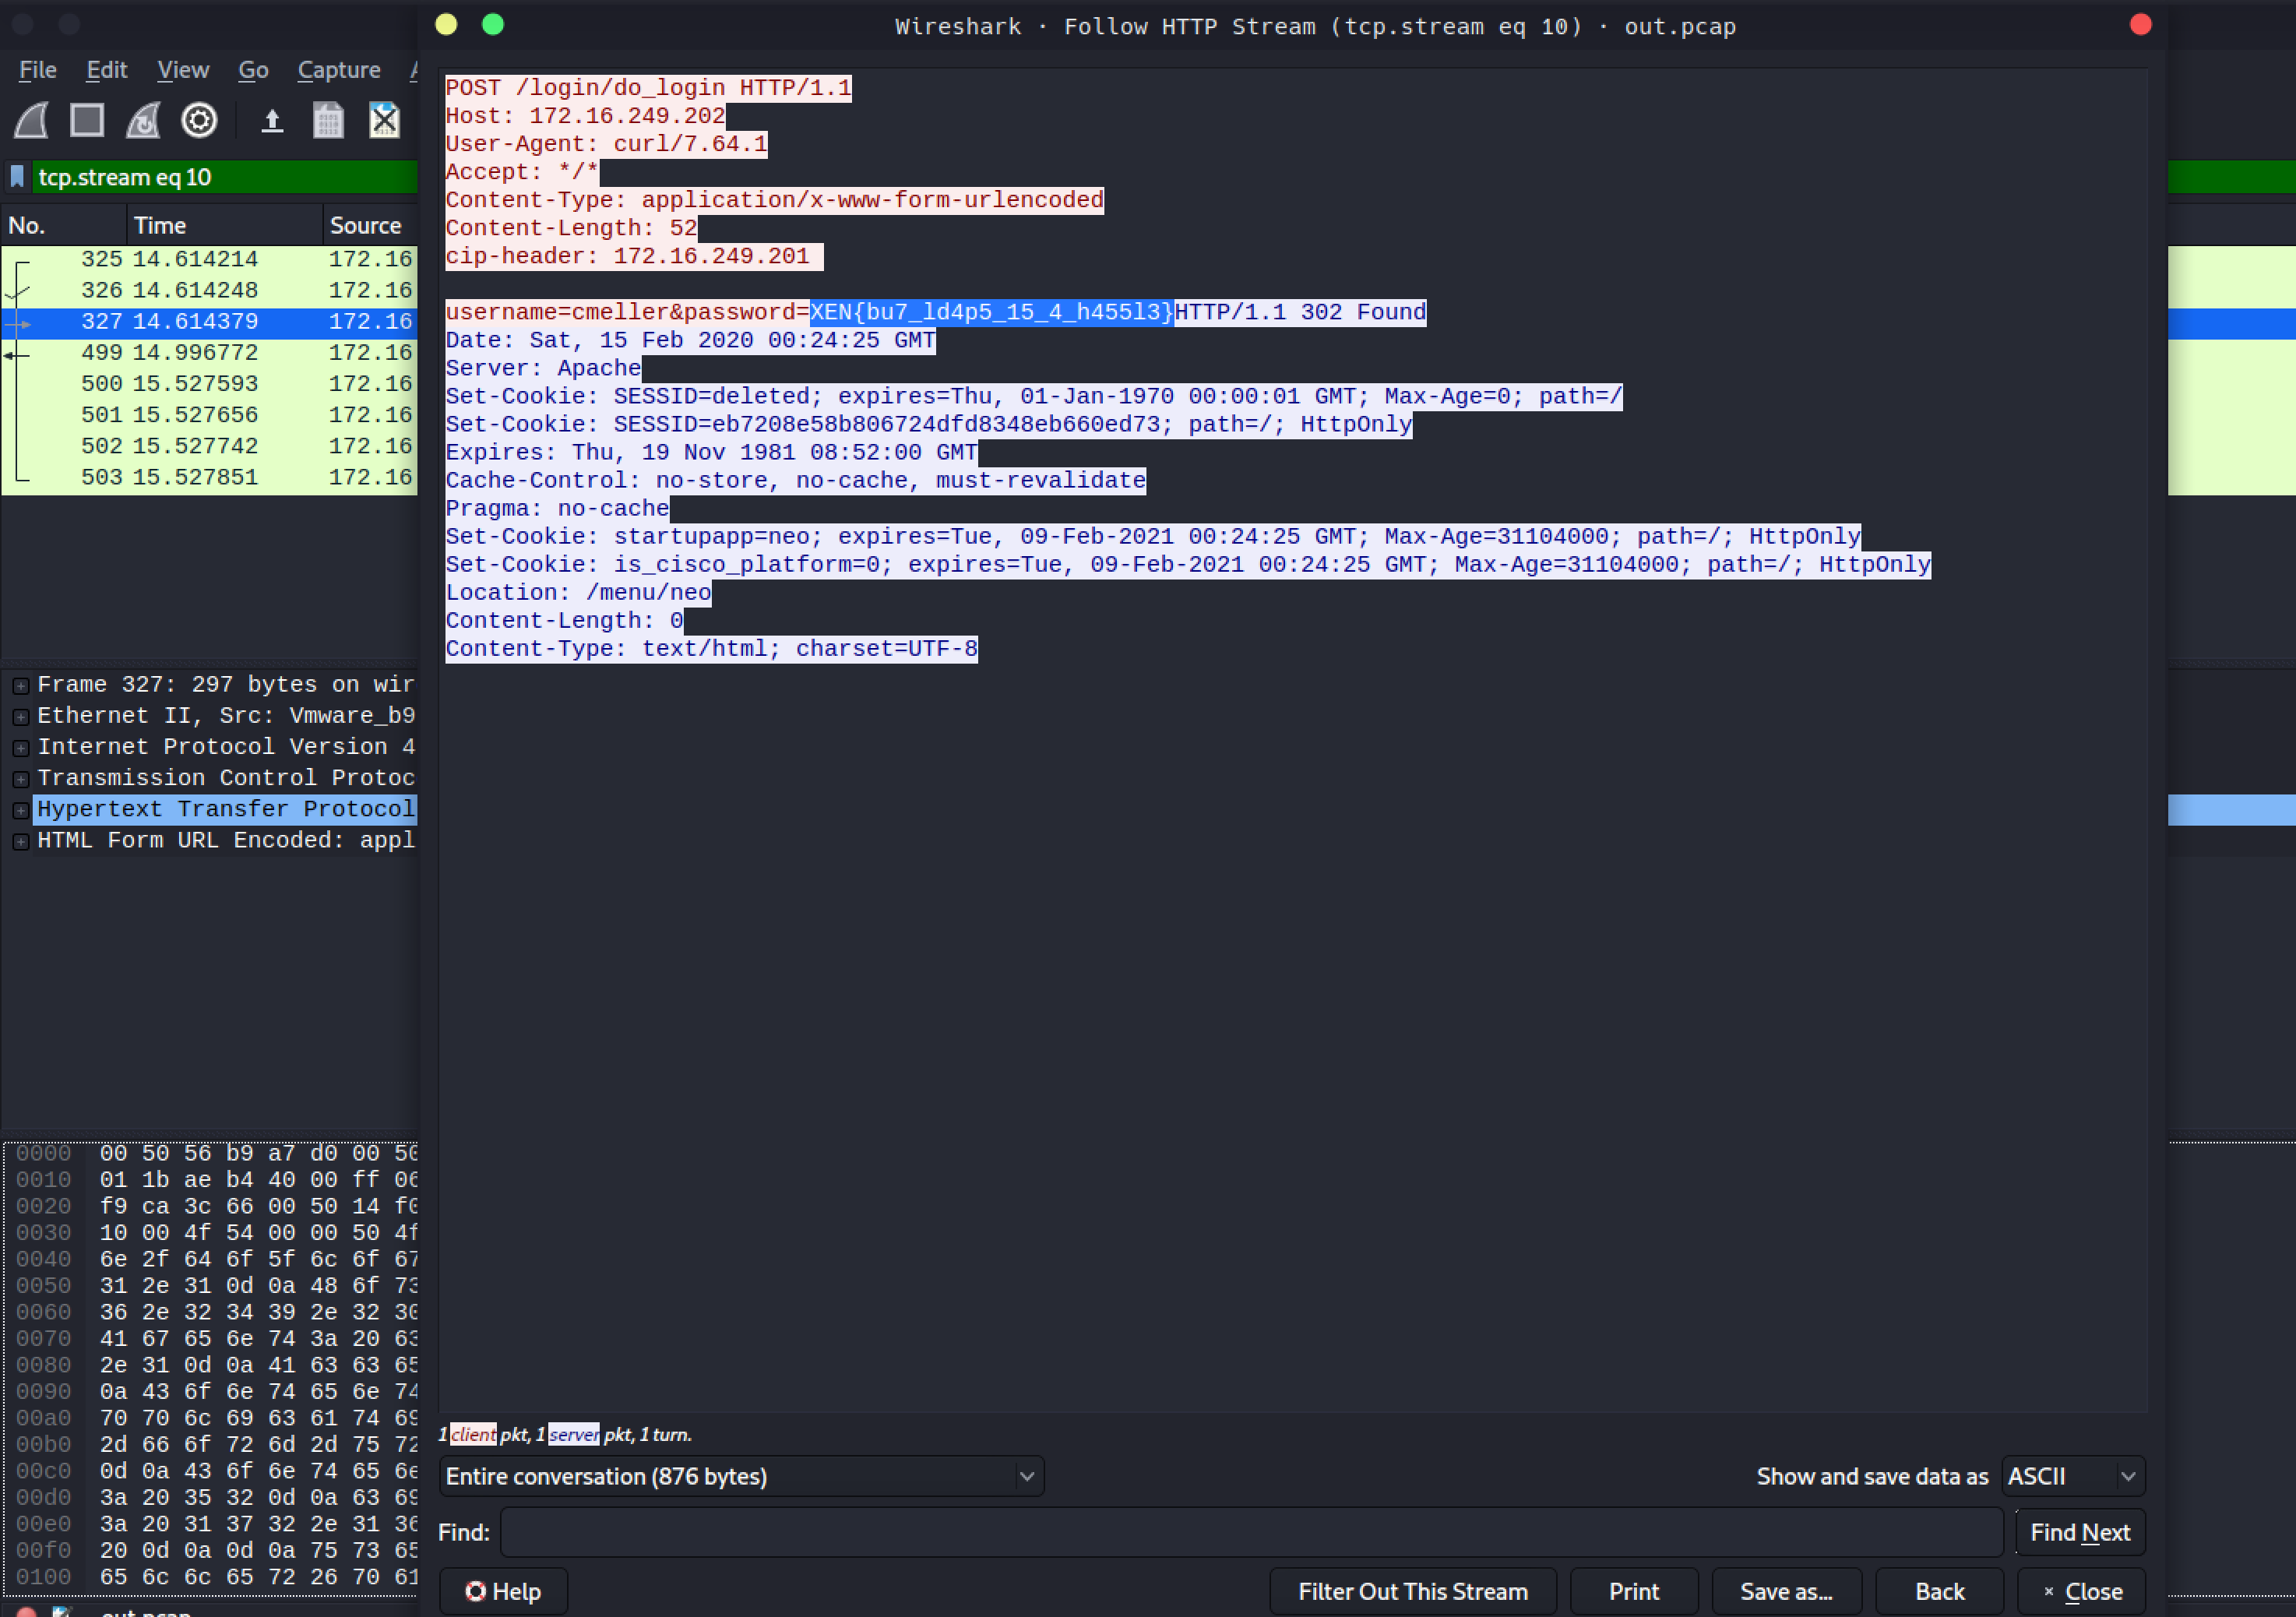Image resolution: width=2296 pixels, height=1617 pixels.
Task: Start capturing packets with the shark fin icon
Action: click(31, 121)
